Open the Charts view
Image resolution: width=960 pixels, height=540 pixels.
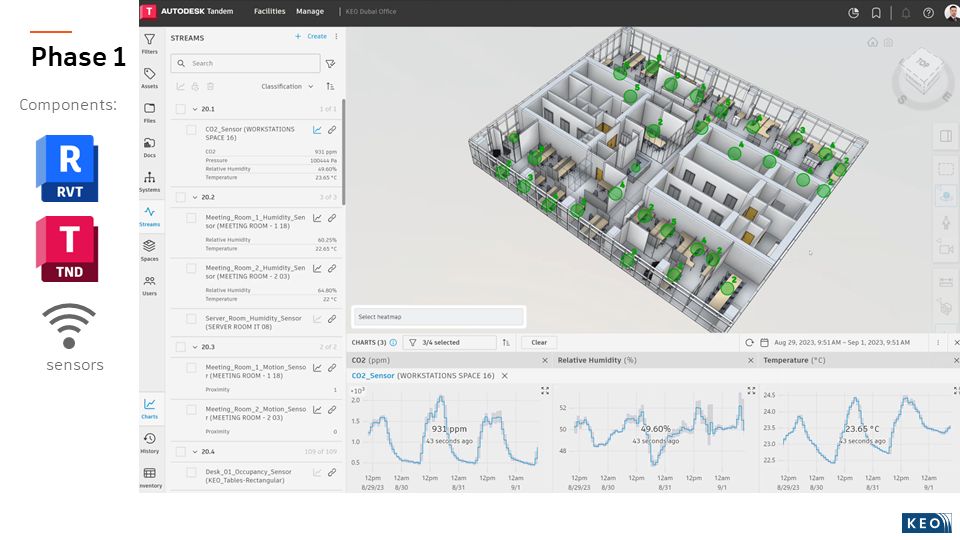[149, 408]
